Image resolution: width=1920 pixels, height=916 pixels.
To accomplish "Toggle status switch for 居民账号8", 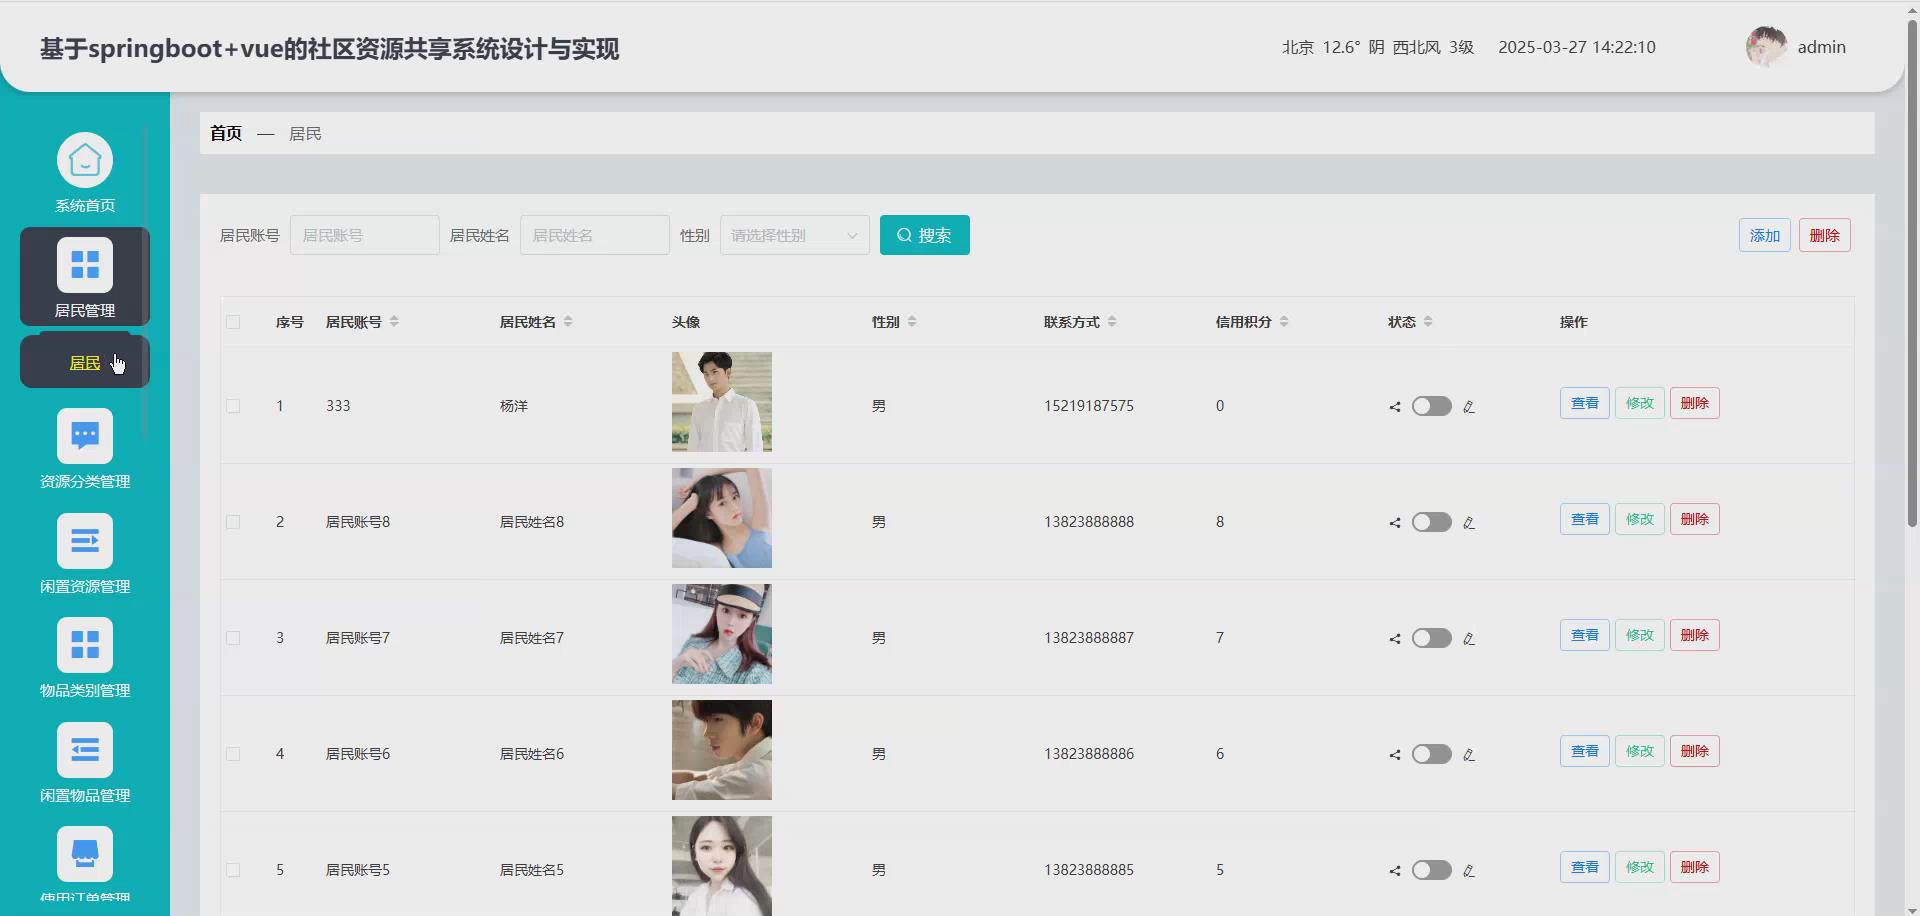I will pos(1431,522).
